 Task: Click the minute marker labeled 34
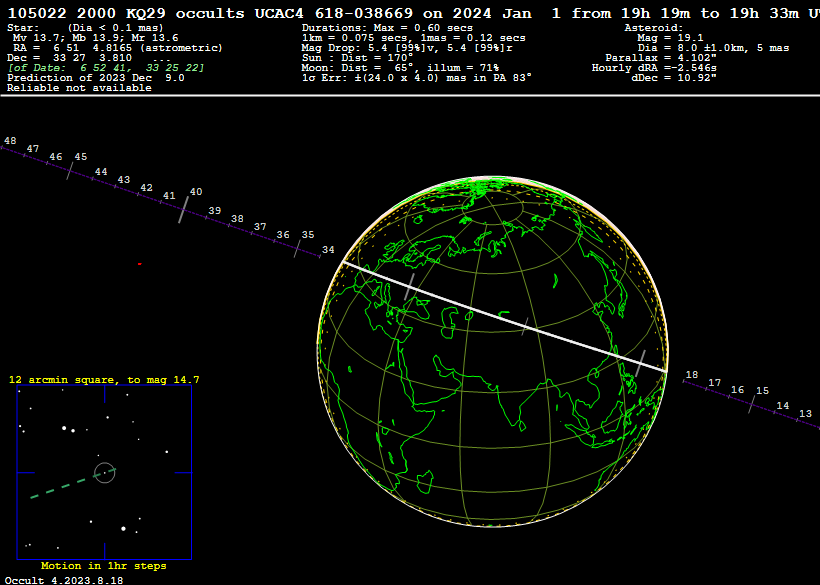click(328, 250)
